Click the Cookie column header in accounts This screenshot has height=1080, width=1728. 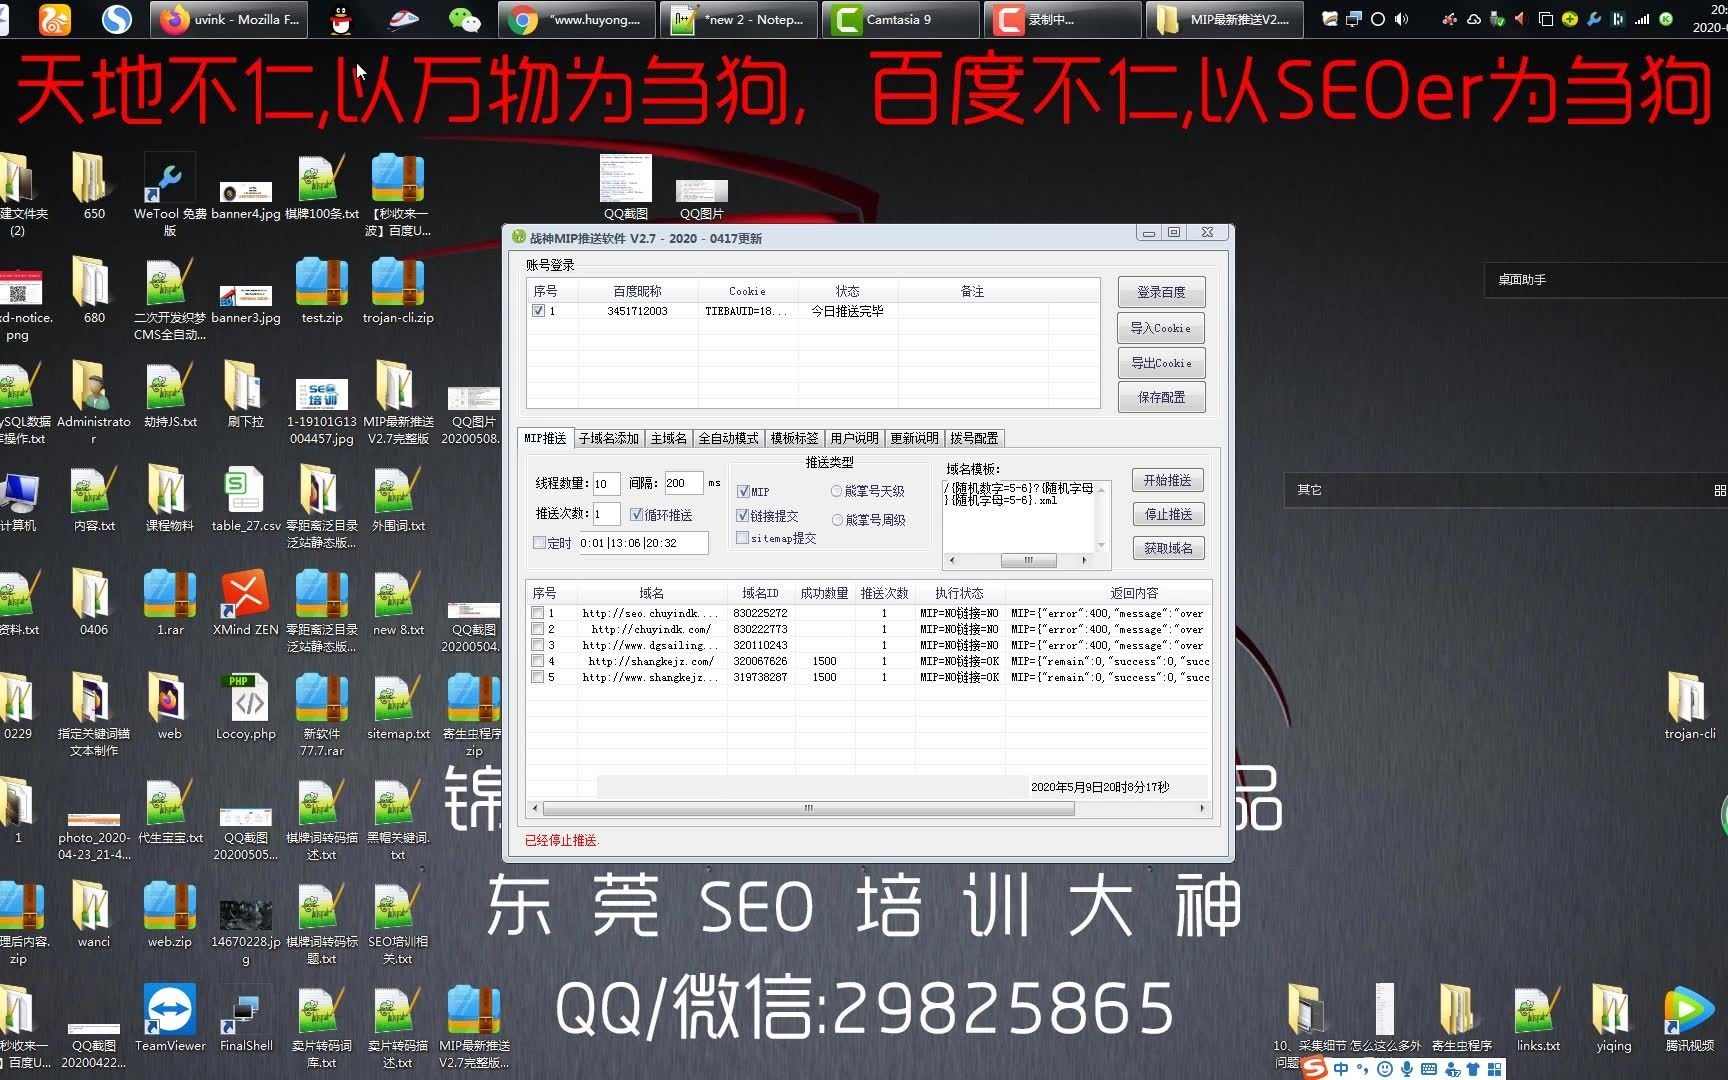click(747, 291)
